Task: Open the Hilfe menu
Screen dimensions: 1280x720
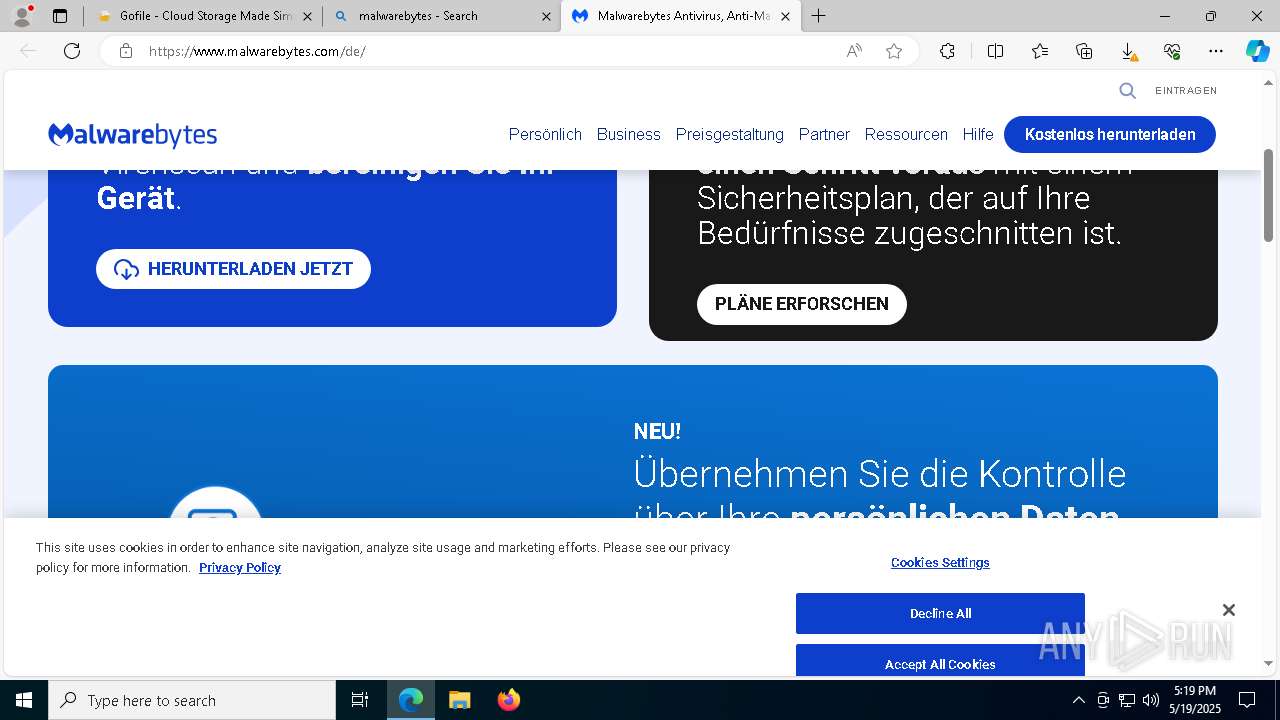Action: pyautogui.click(x=978, y=134)
